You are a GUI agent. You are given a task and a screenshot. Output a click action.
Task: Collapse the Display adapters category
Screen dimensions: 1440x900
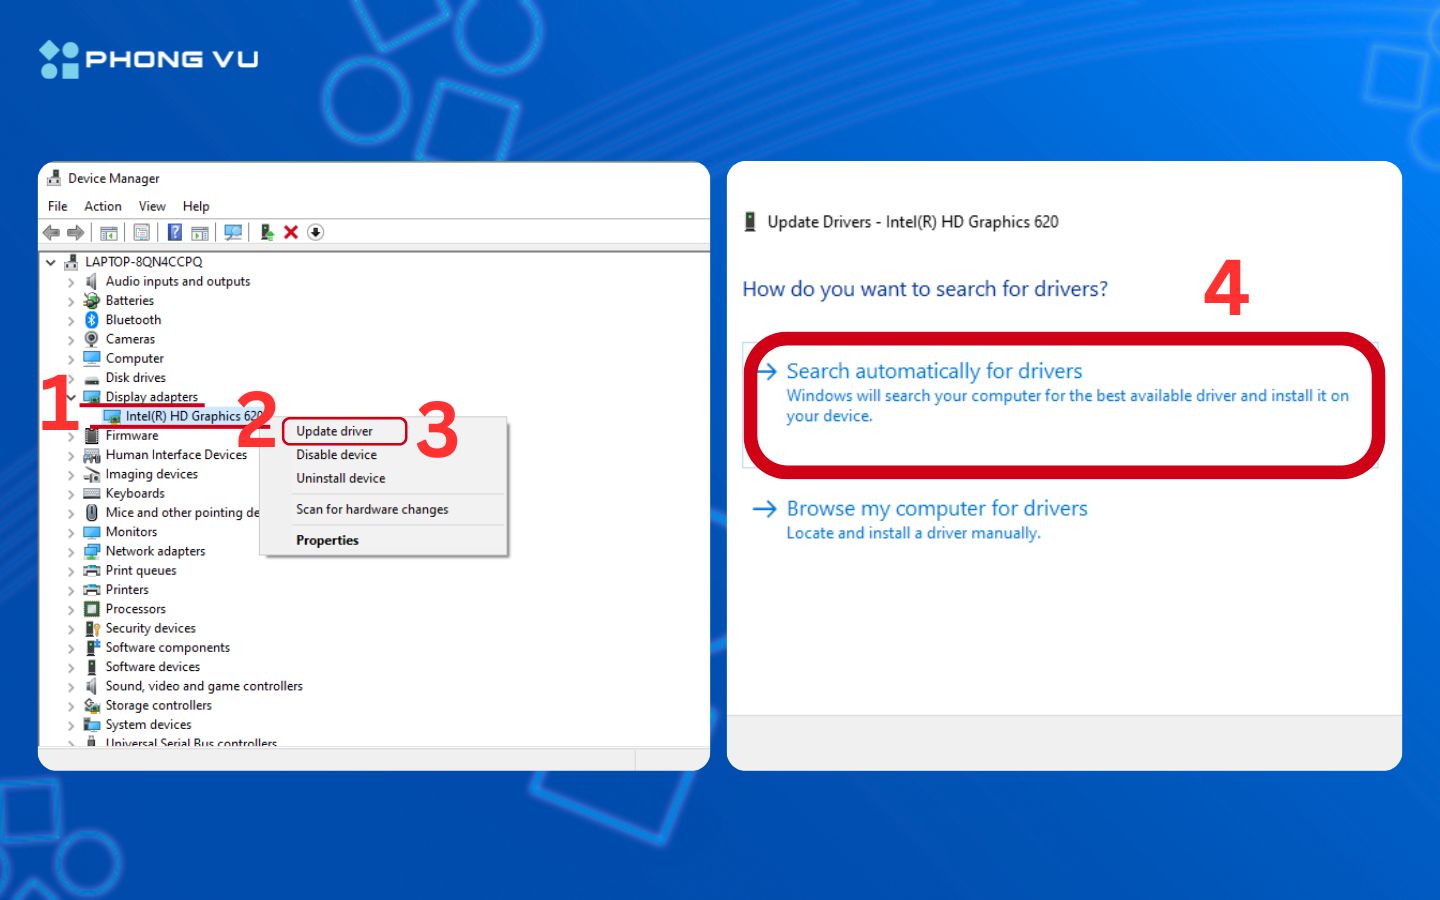click(x=71, y=397)
